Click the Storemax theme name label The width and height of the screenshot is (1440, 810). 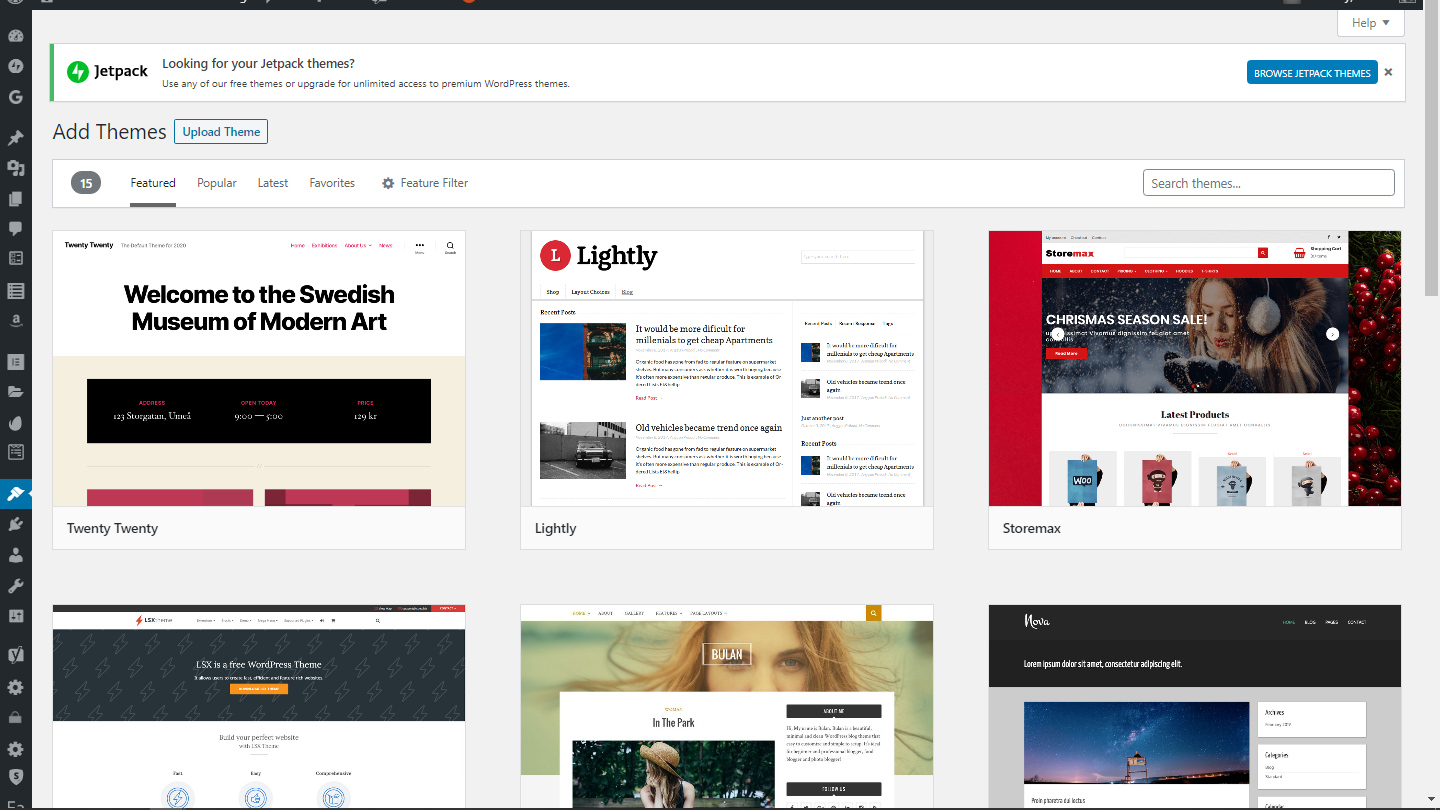point(1032,528)
